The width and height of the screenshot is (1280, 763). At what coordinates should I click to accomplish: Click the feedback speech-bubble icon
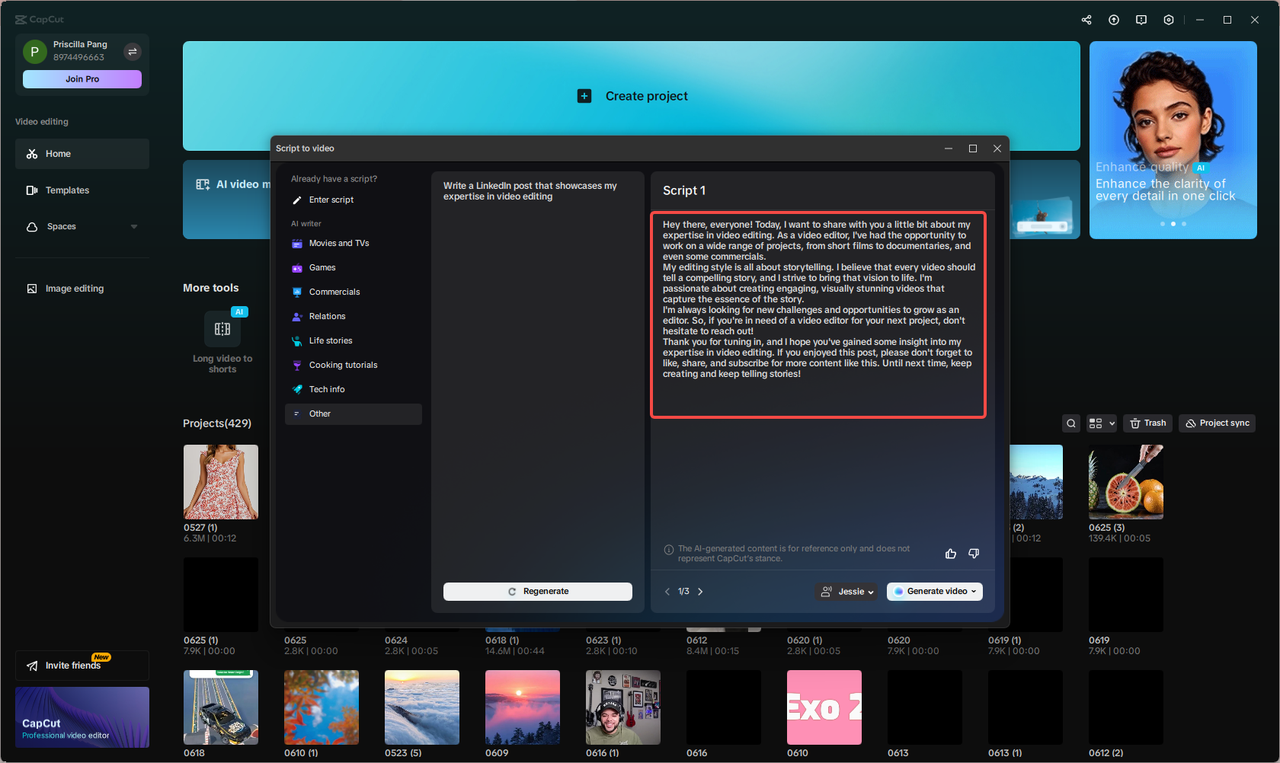click(x=1141, y=20)
